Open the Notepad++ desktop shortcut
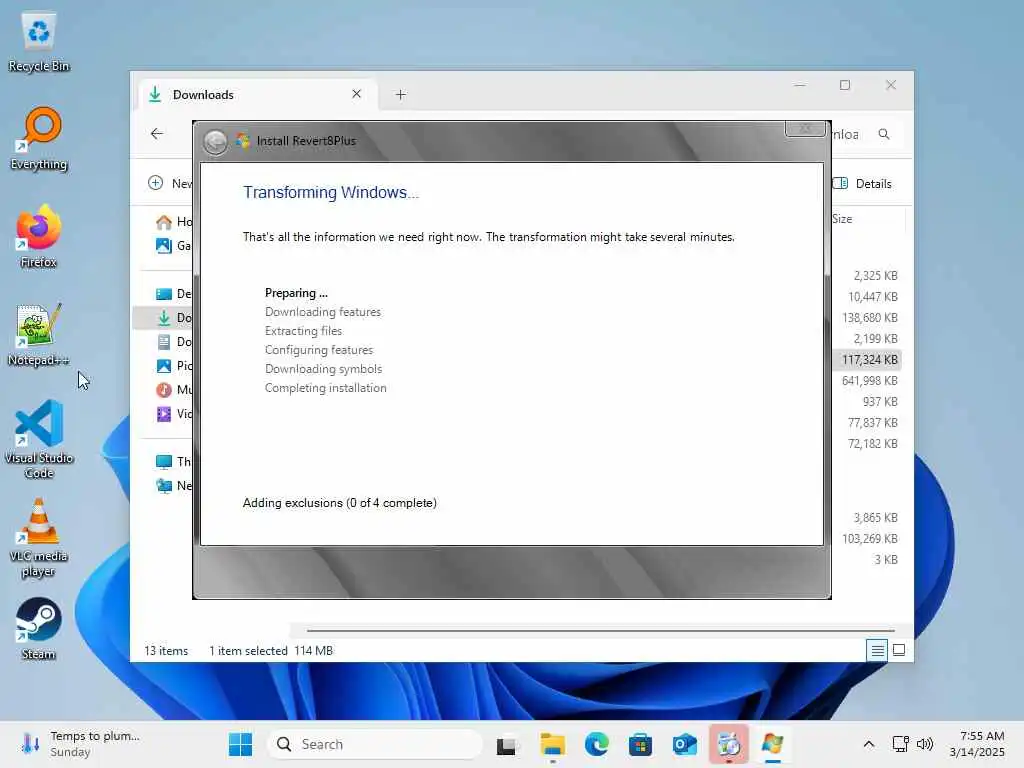Screen dimensions: 1024x768 pyautogui.click(x=39, y=334)
